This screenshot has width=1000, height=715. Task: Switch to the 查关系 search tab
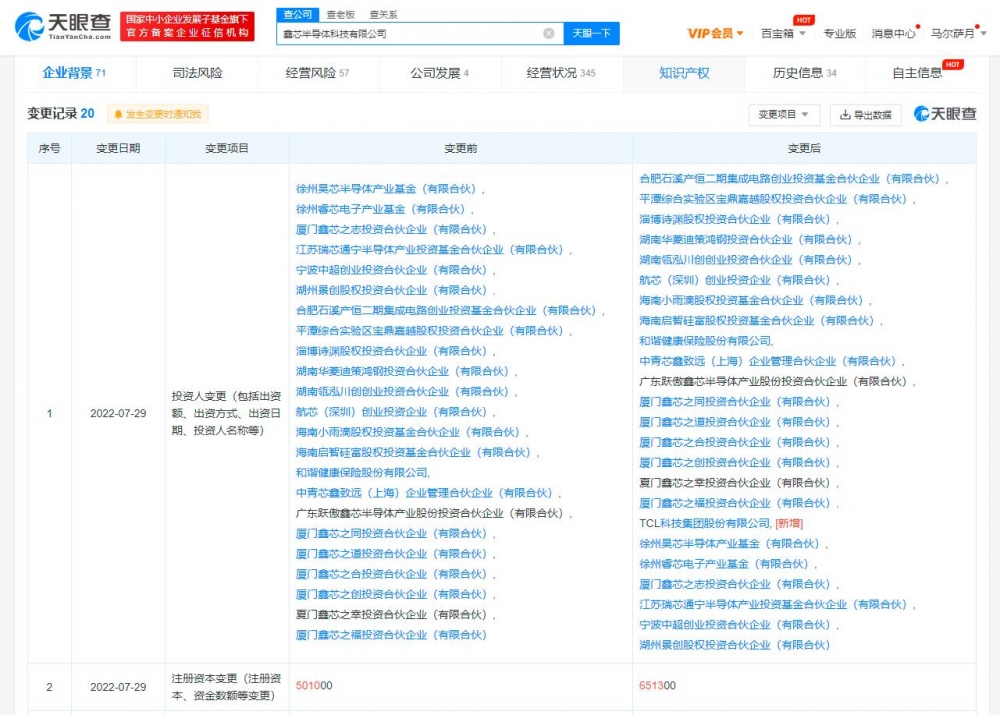[383, 15]
